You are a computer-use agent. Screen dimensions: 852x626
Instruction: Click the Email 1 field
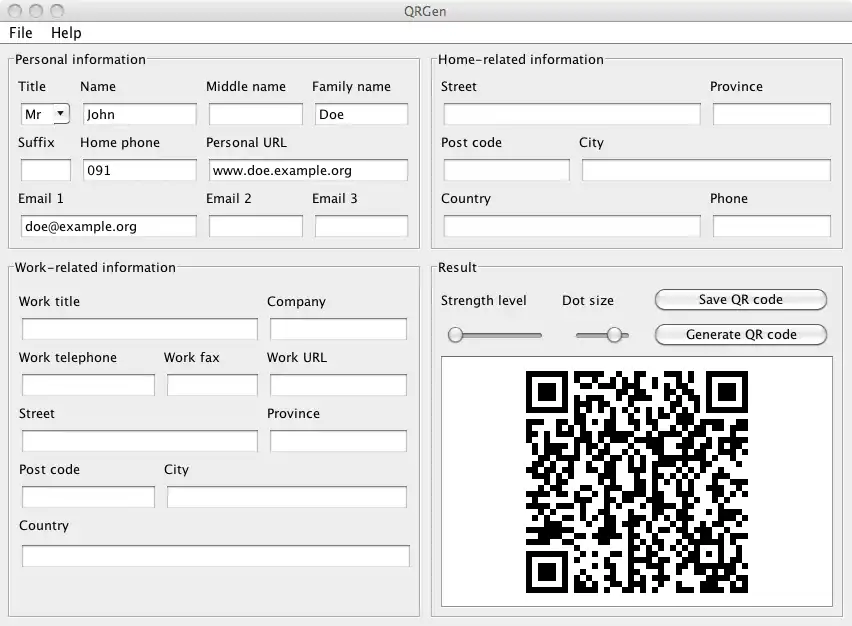(x=109, y=226)
